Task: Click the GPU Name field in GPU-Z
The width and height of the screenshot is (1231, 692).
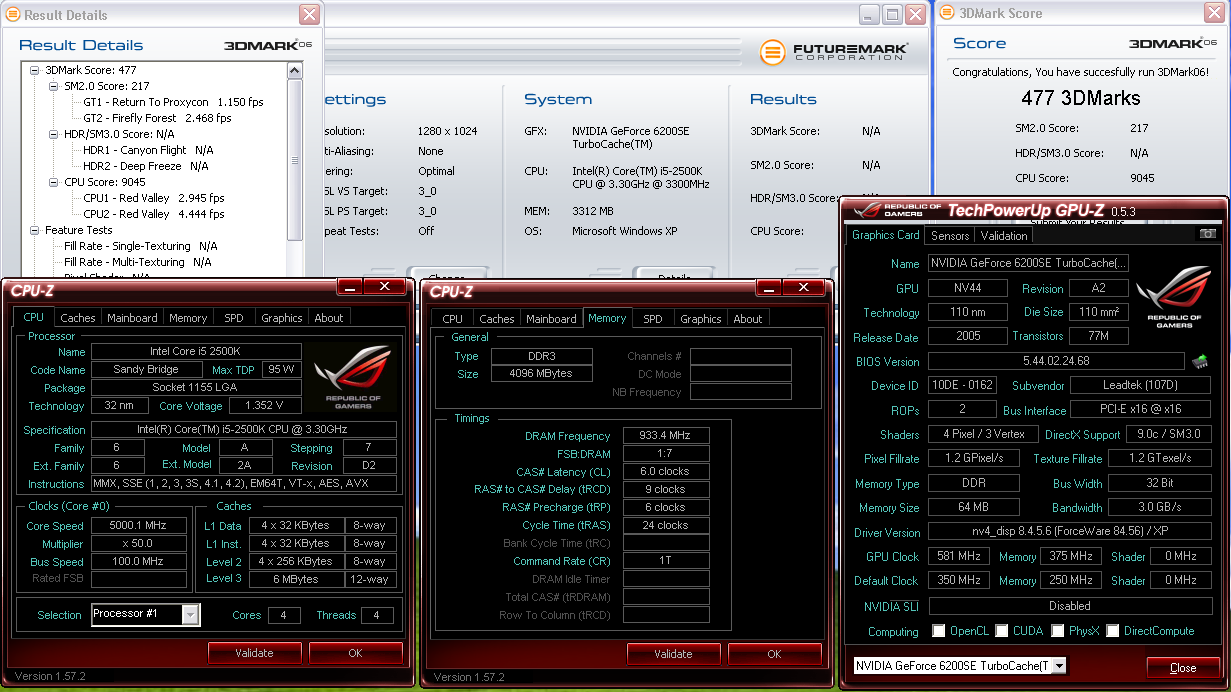Action: click(1028, 264)
